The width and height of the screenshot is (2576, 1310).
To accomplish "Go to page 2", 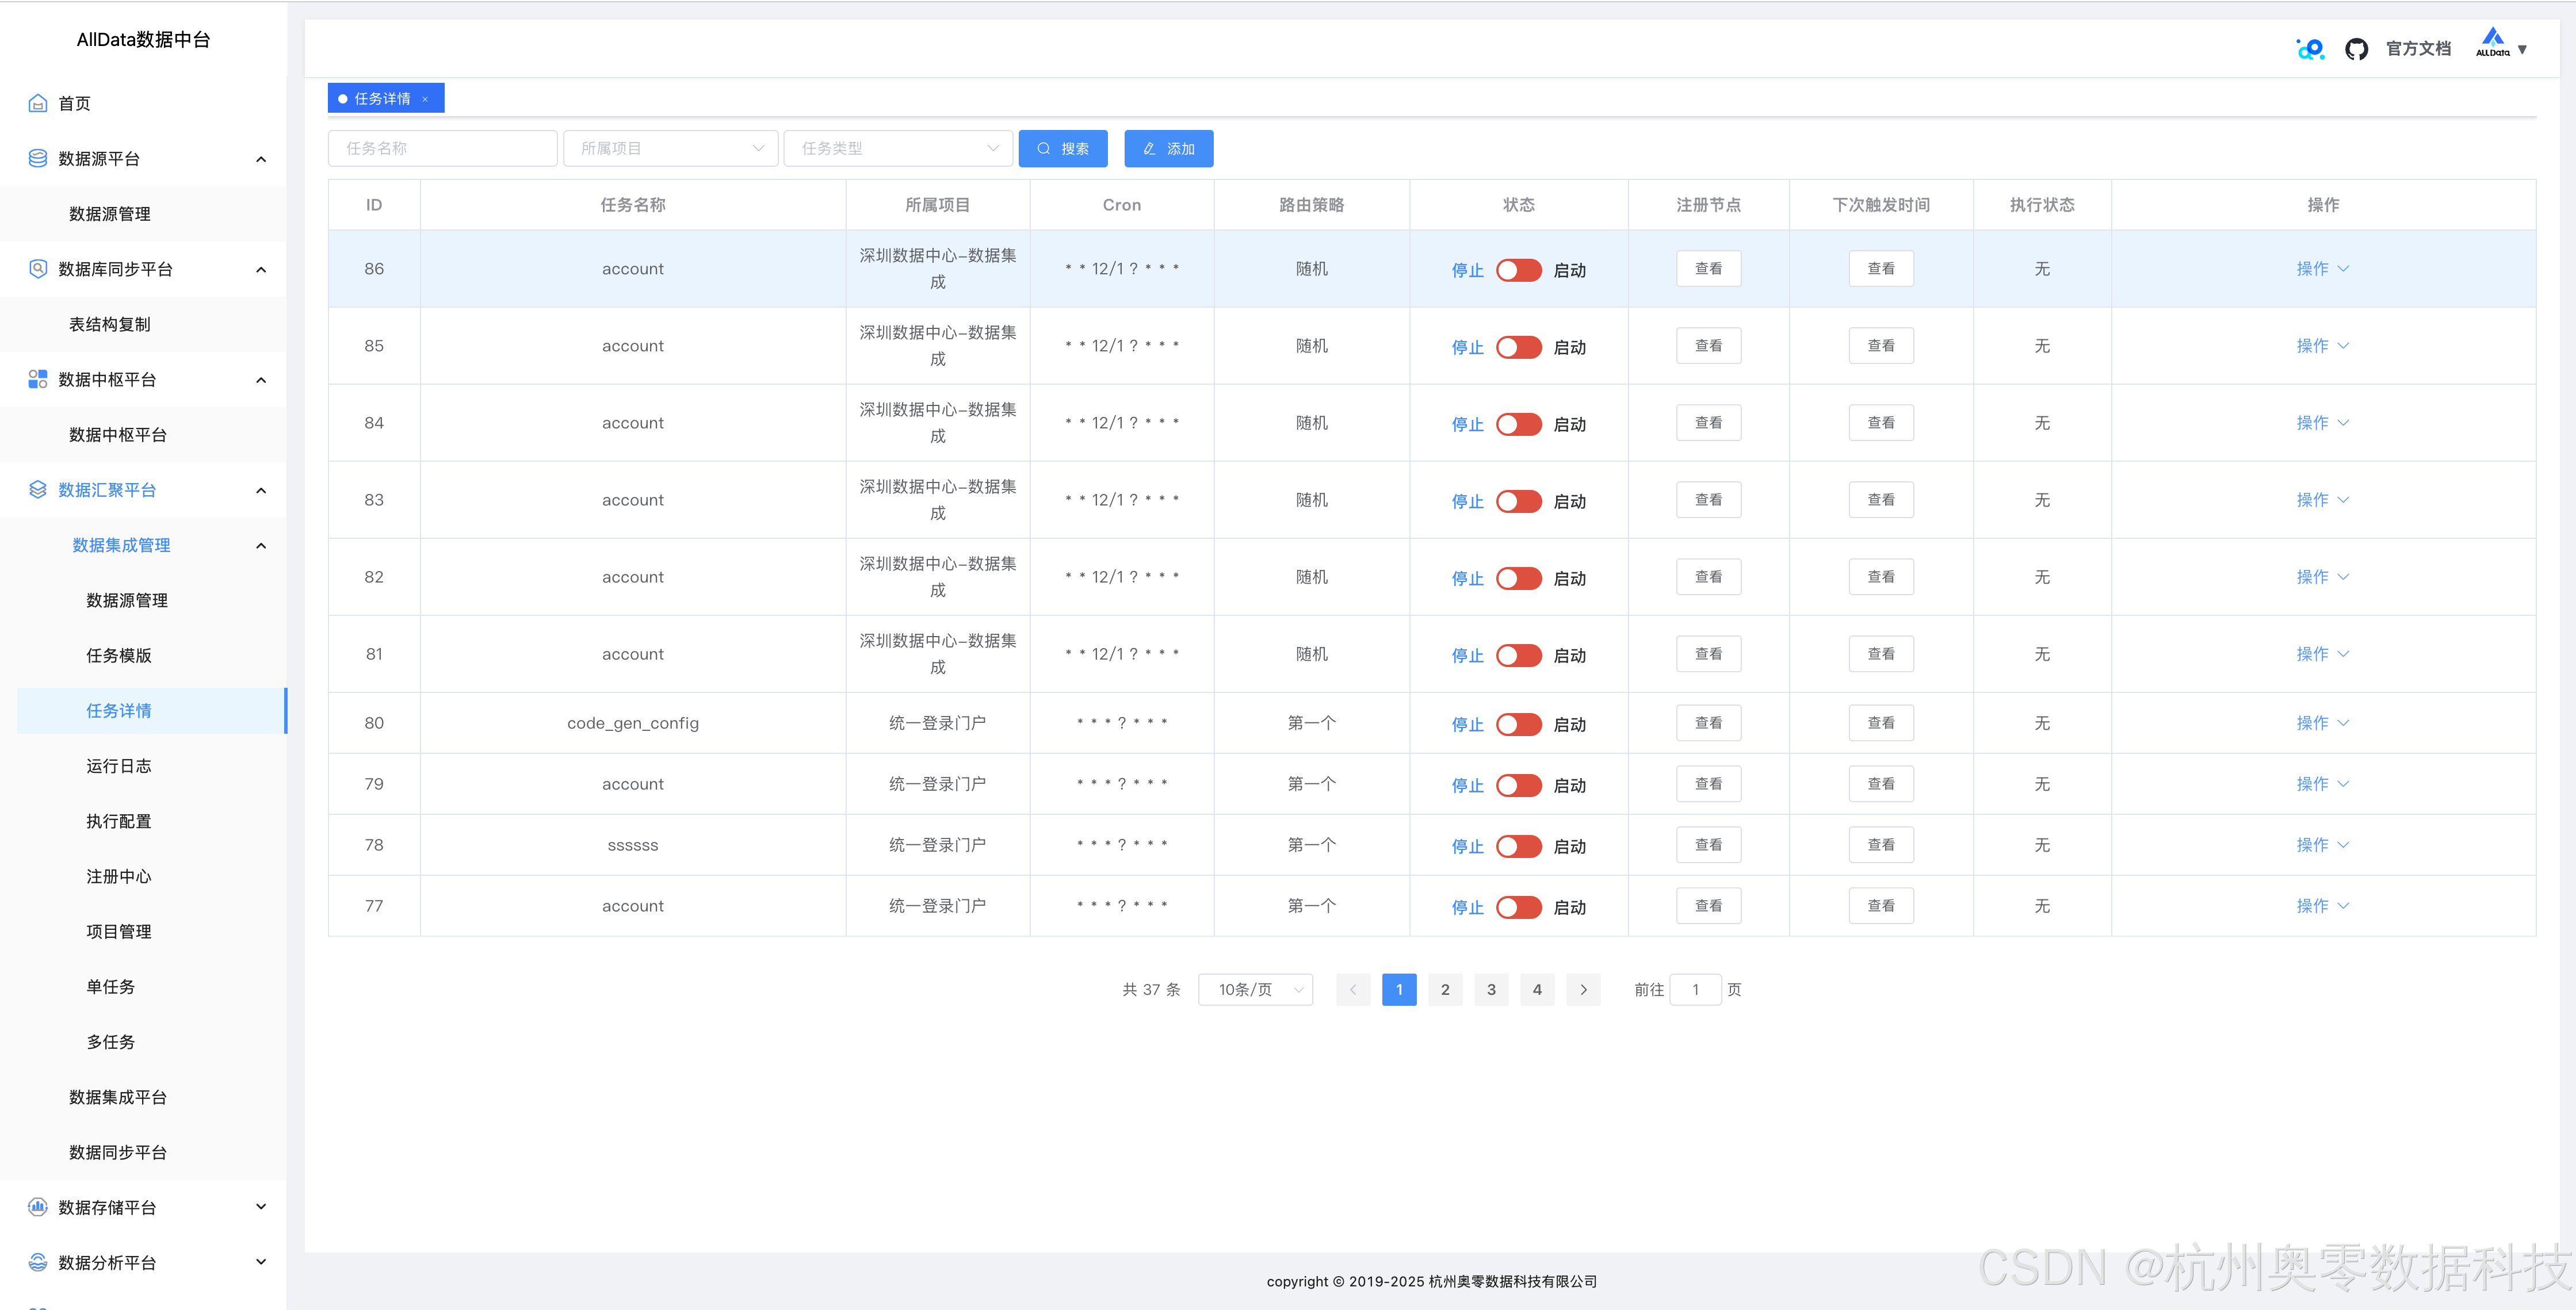I will tap(1445, 989).
